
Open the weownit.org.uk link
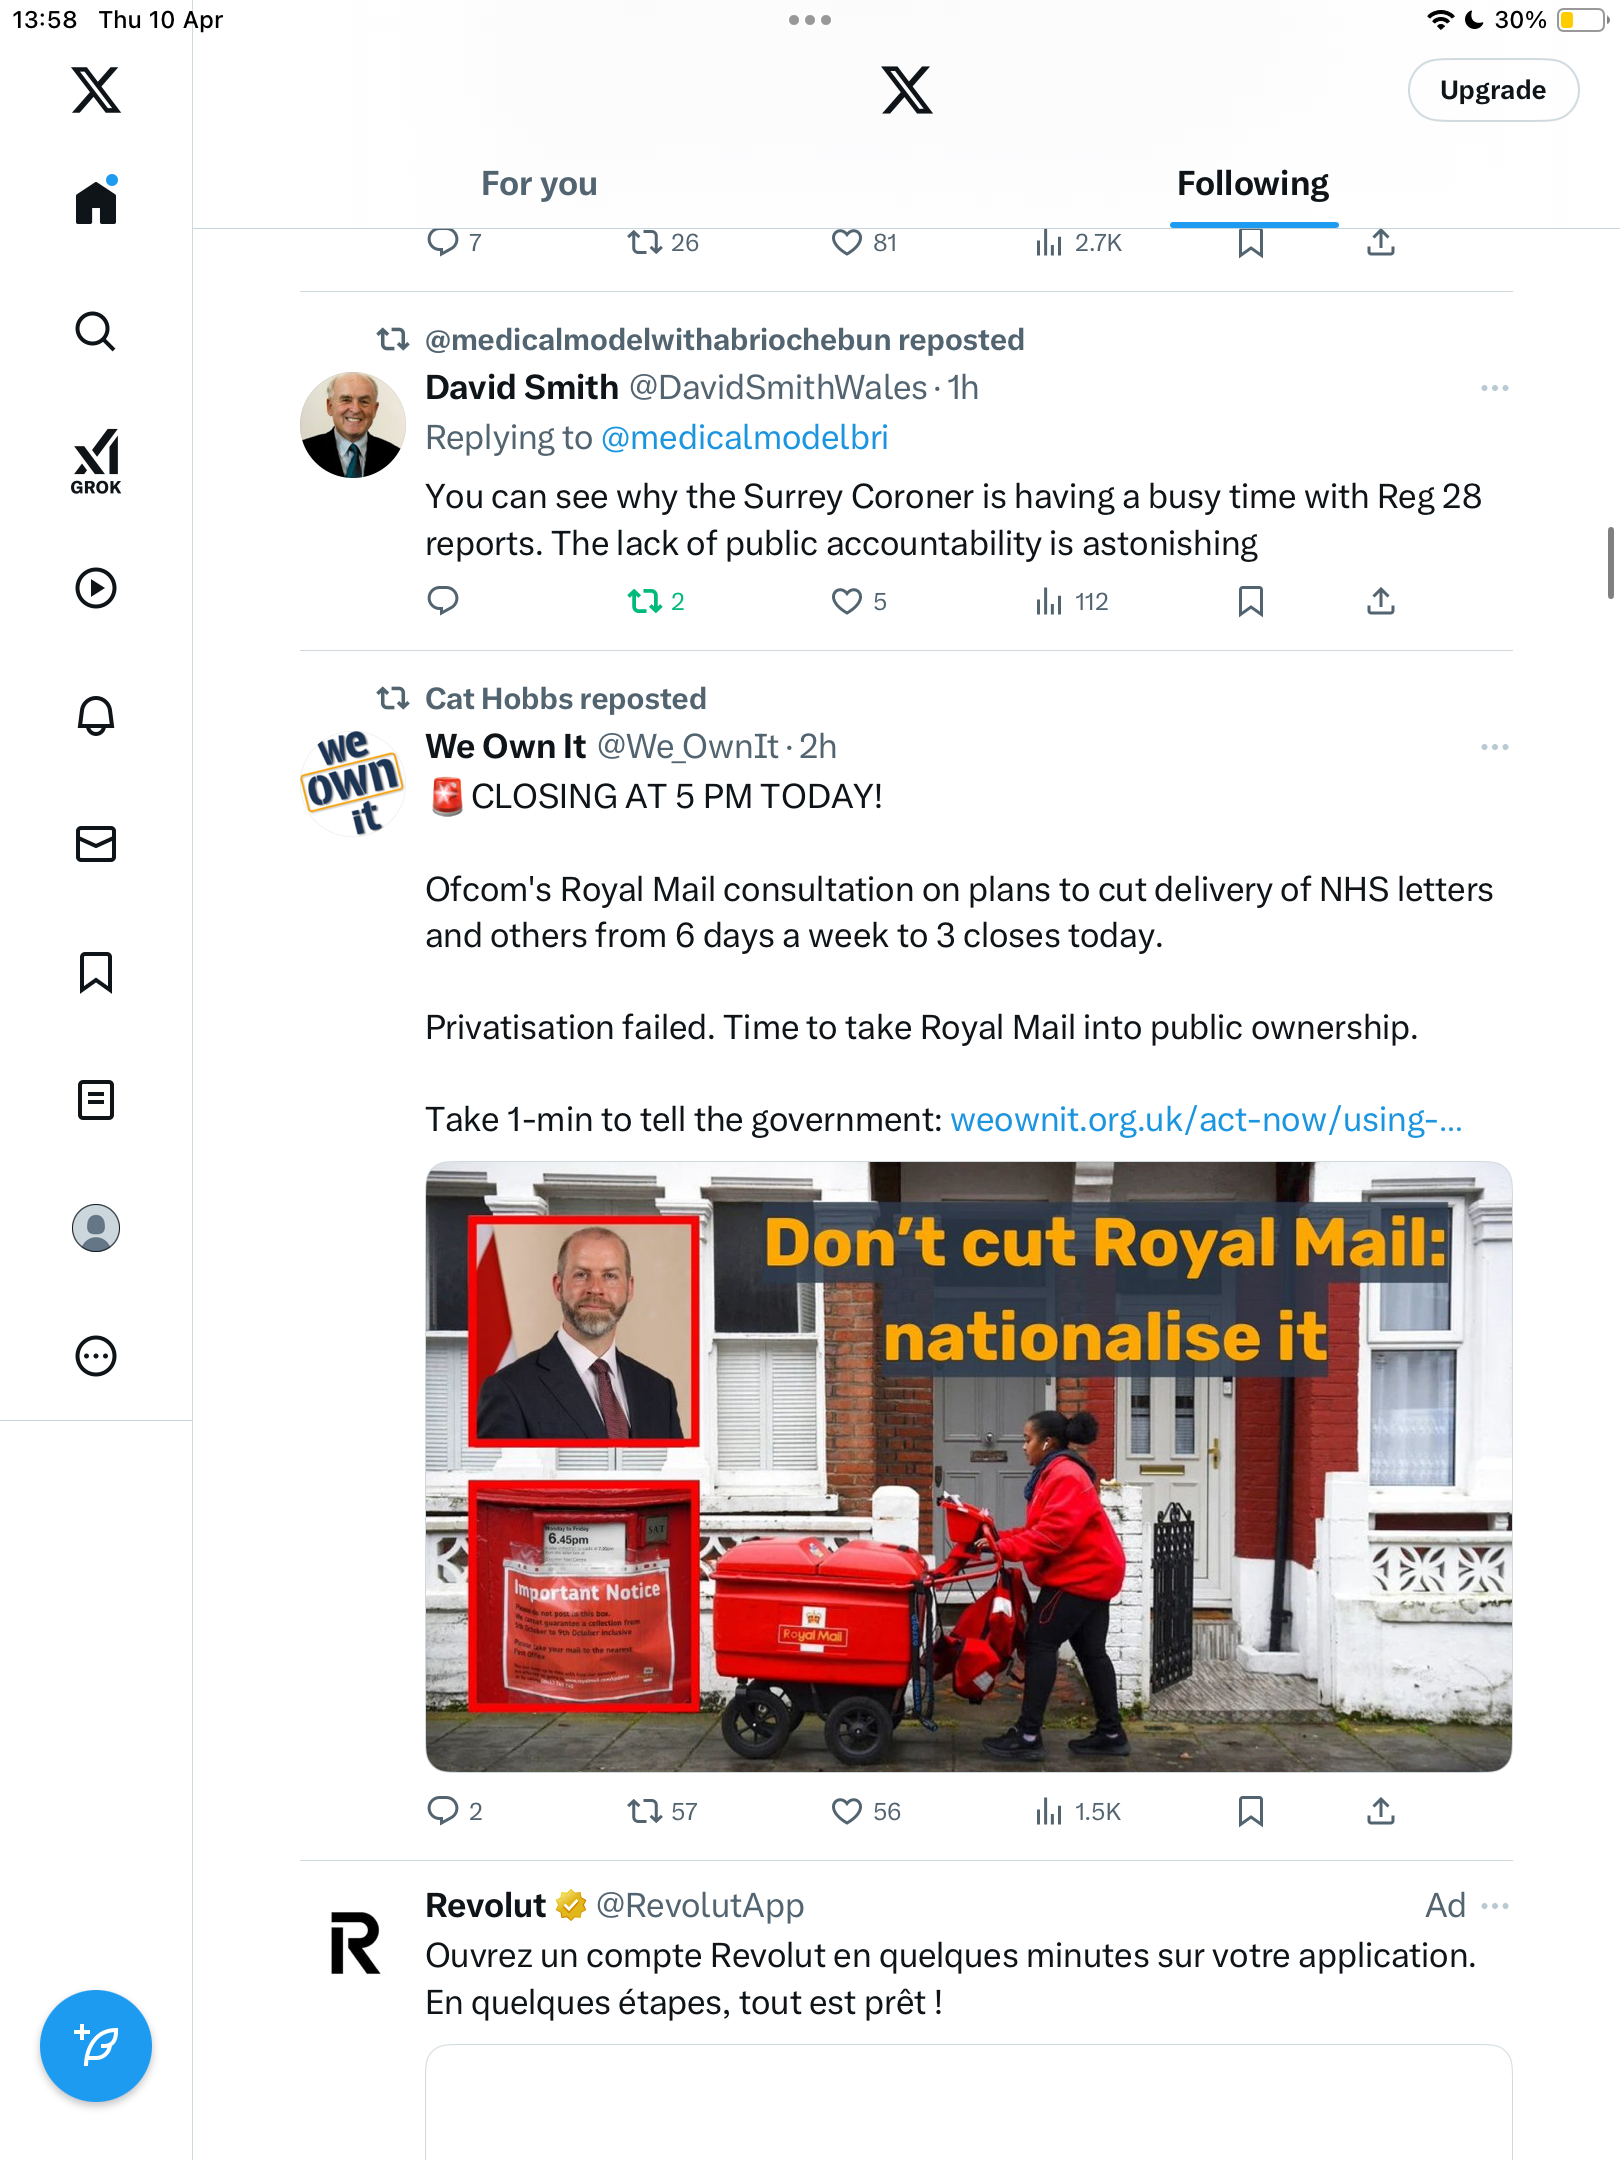click(x=1206, y=1119)
